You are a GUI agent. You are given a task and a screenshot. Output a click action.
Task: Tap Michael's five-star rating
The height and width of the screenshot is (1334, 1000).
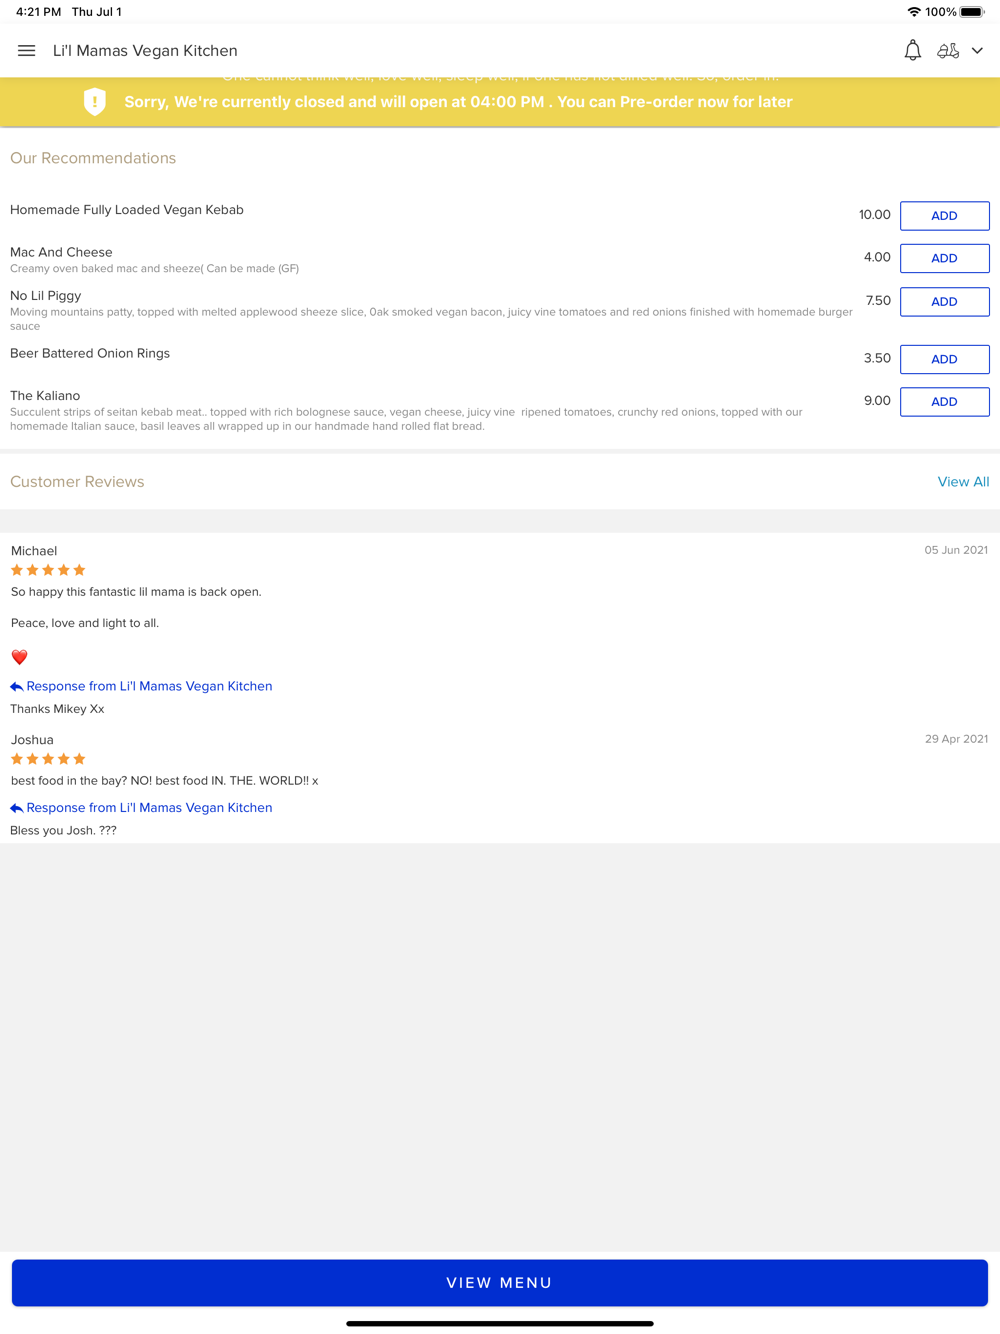(x=48, y=570)
